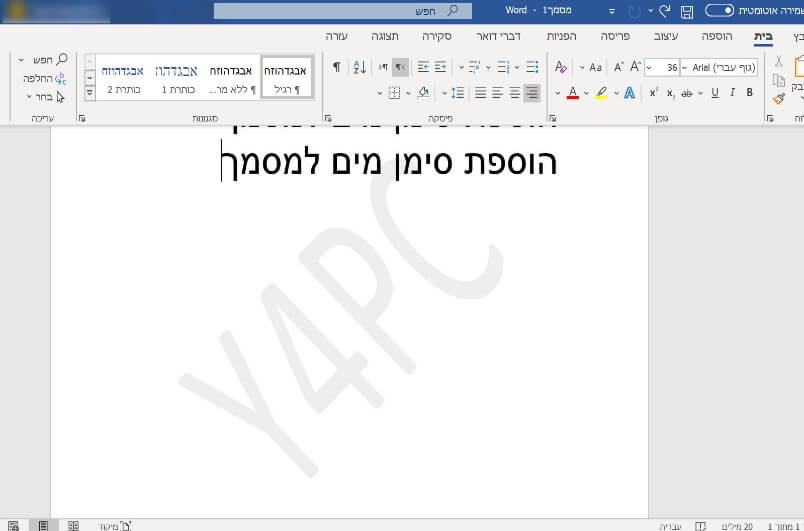Decrease font size (A with down arrow)
The height and width of the screenshot is (531, 804).
click(x=619, y=67)
